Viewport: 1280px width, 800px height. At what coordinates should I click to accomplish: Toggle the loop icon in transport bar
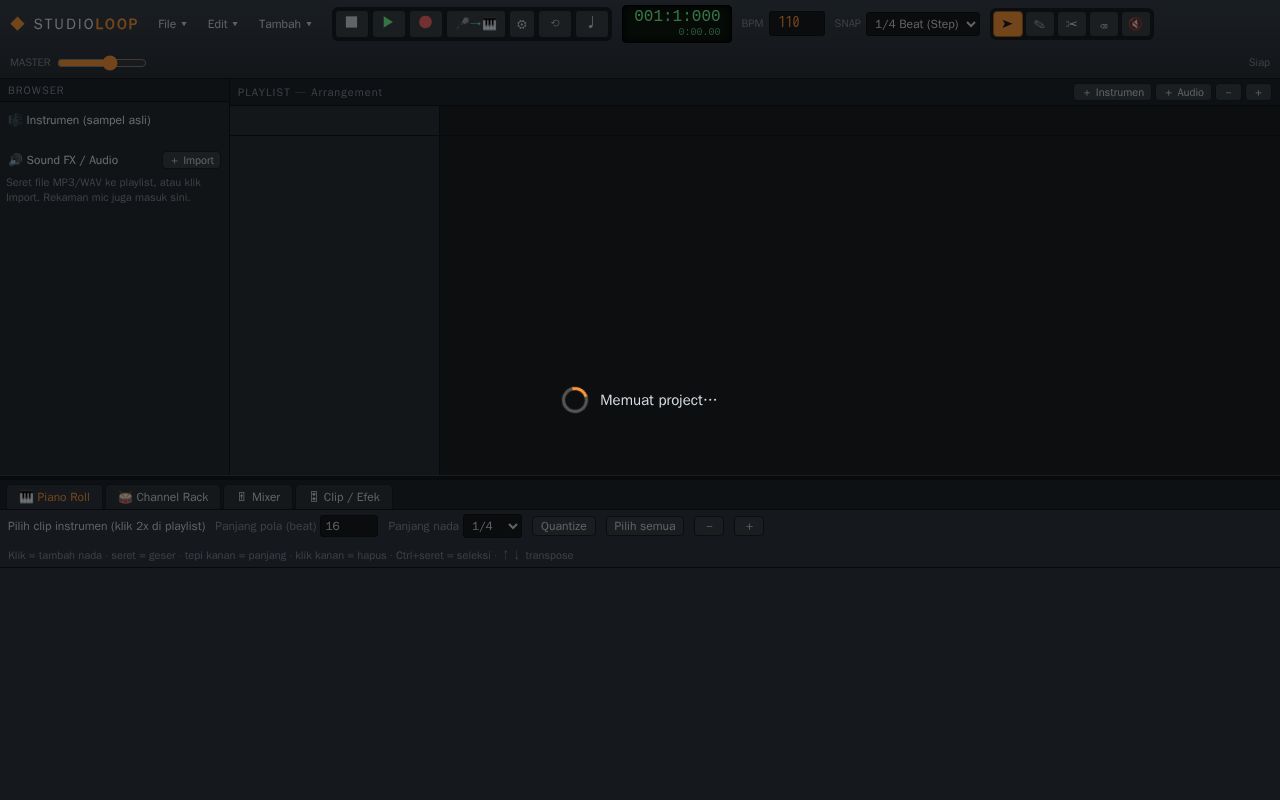click(555, 24)
